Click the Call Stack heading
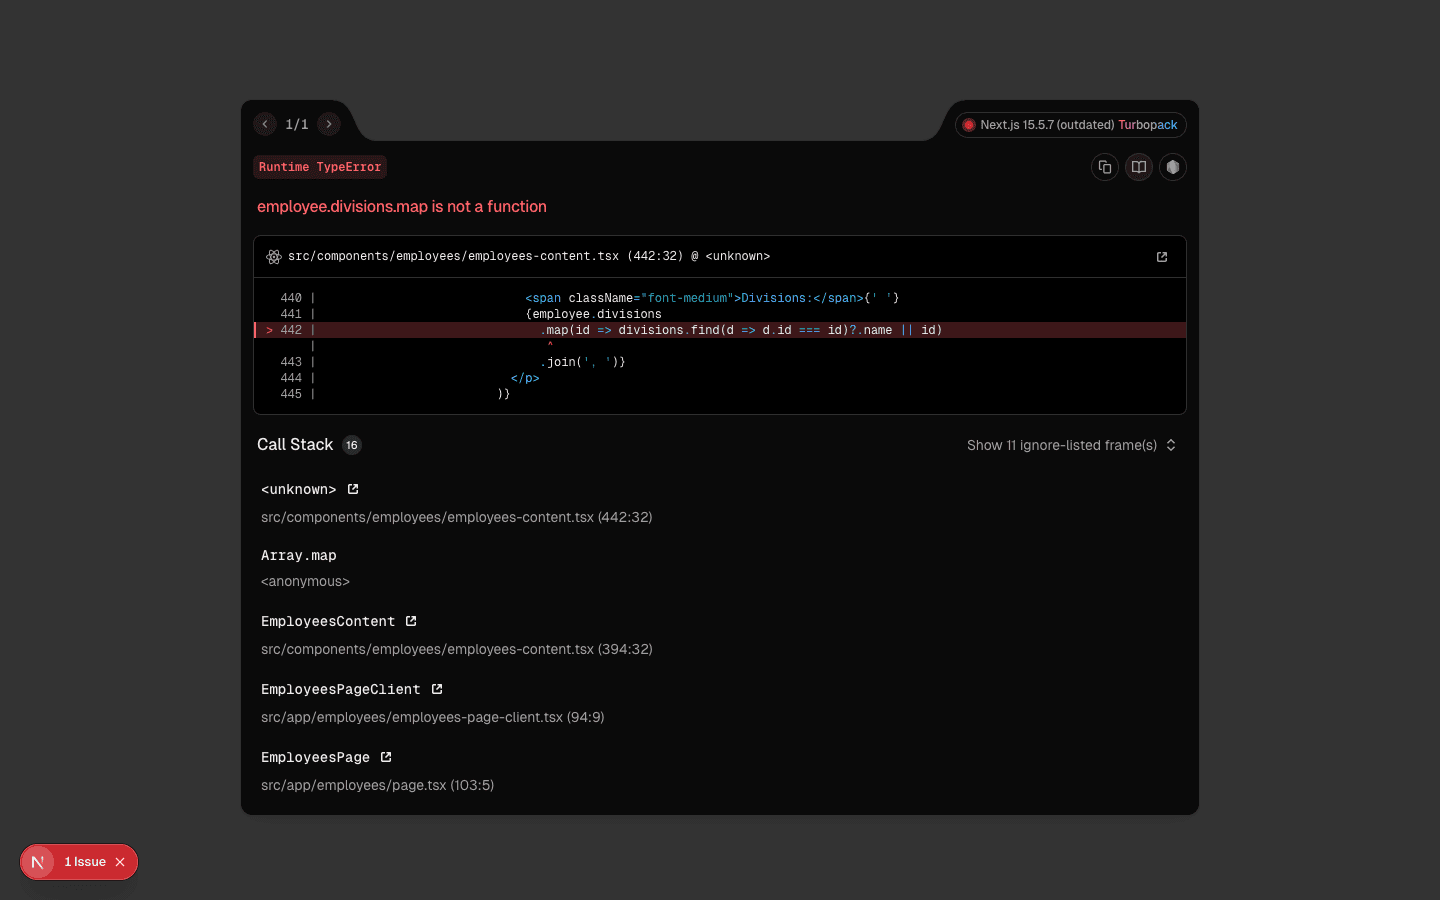1440x900 pixels. click(295, 444)
